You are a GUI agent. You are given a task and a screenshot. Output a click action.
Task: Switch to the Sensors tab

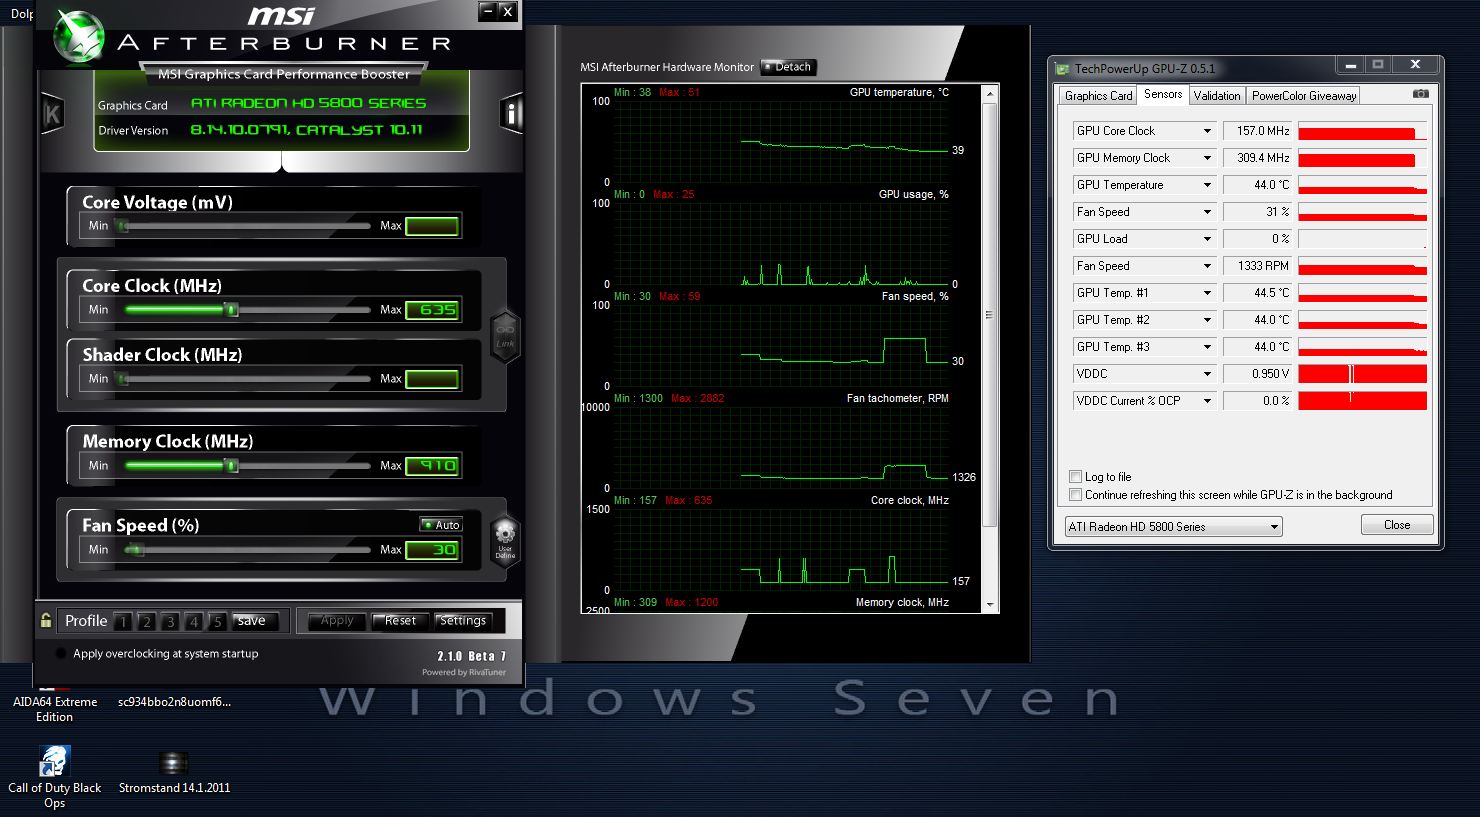click(1163, 94)
